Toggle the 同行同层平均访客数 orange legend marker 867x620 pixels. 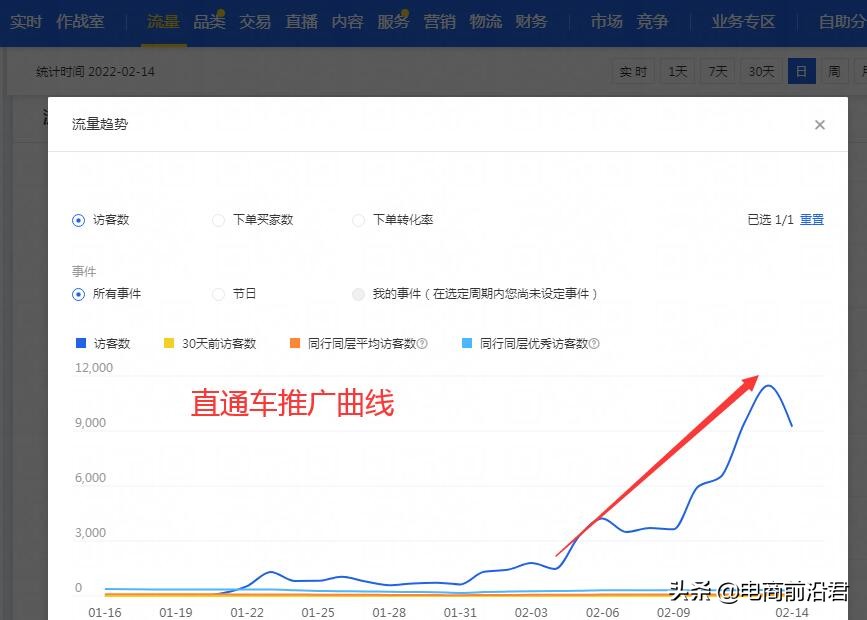point(293,343)
